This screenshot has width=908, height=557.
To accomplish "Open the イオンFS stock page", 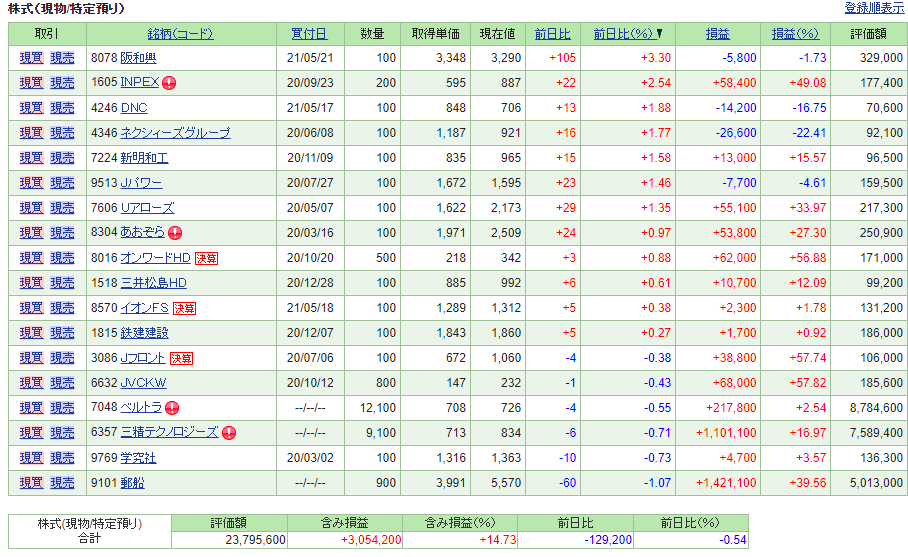I will coord(145,308).
